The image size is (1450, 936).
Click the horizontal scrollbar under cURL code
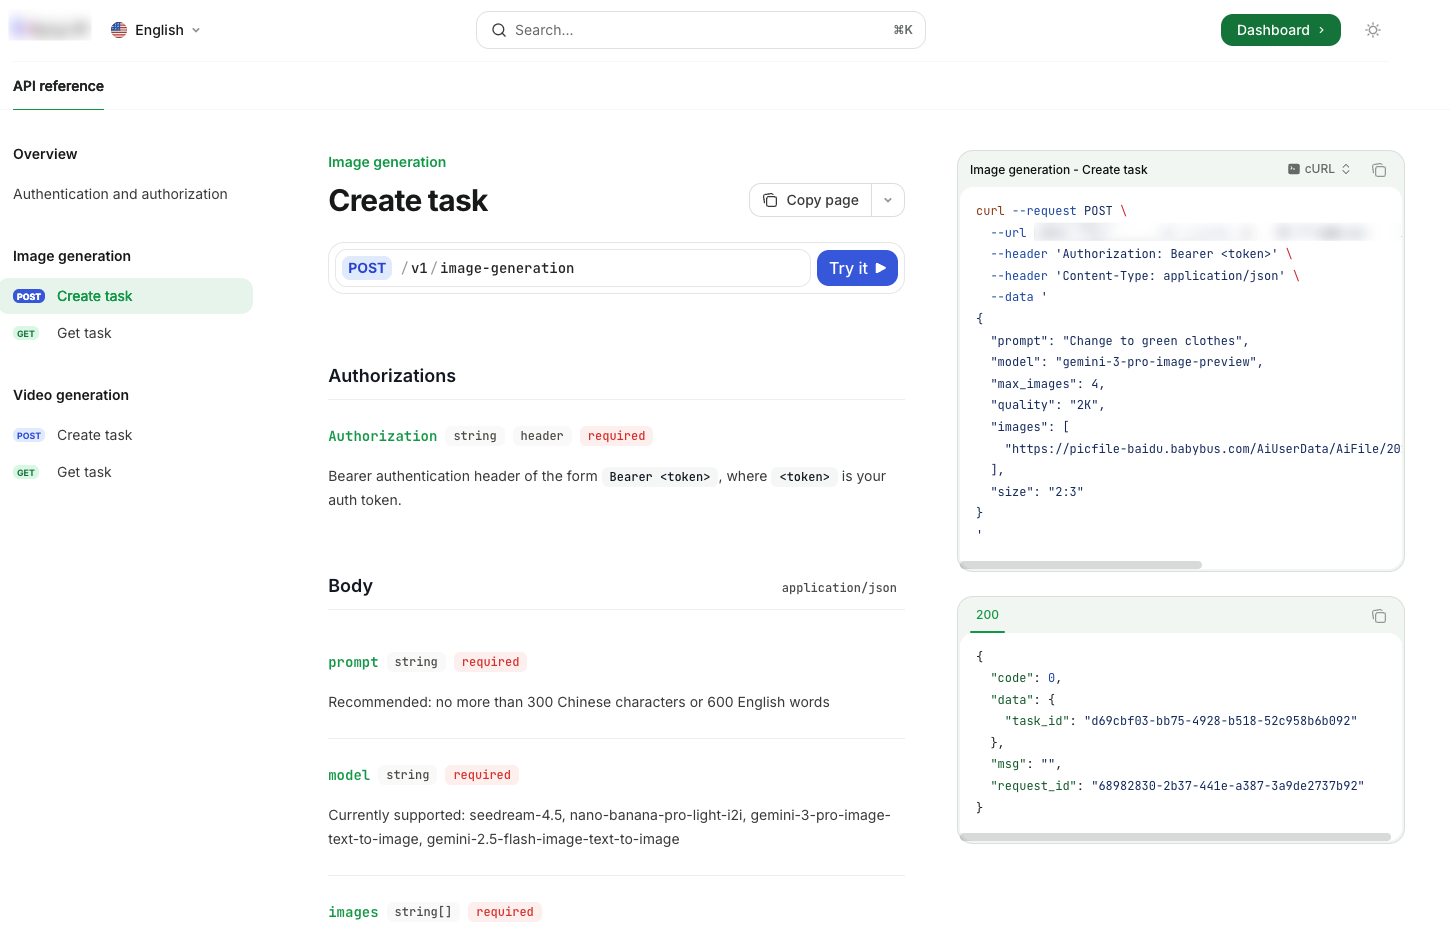(x=1080, y=565)
